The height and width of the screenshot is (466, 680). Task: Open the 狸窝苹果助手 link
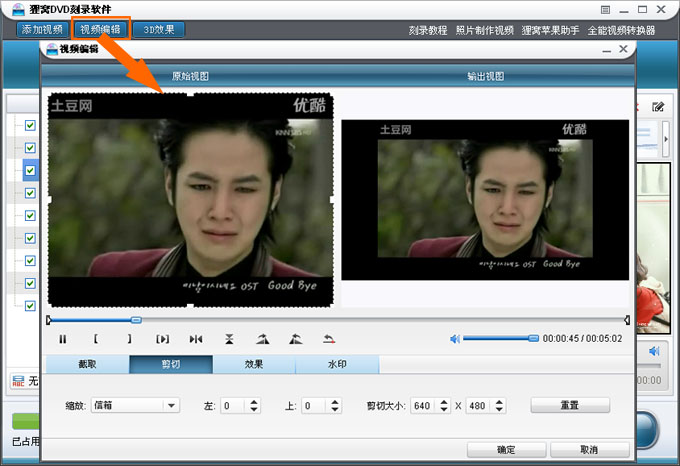[550, 30]
